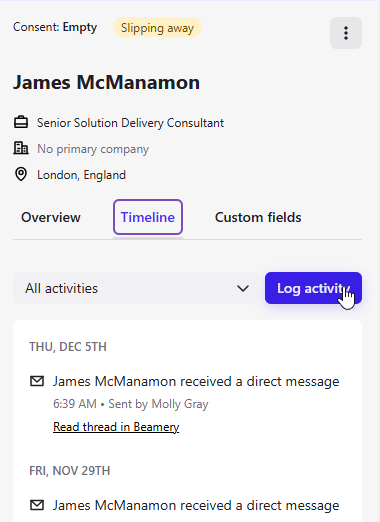Click the No primary company text

(93, 149)
